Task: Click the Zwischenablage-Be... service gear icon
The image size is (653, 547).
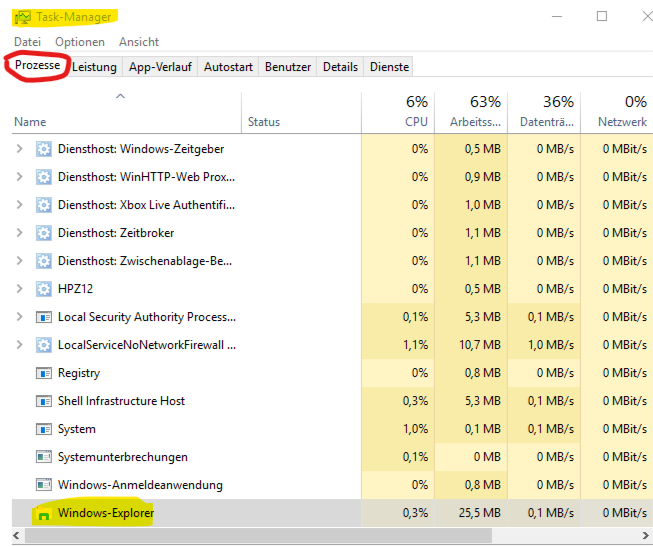Action: click(x=43, y=261)
